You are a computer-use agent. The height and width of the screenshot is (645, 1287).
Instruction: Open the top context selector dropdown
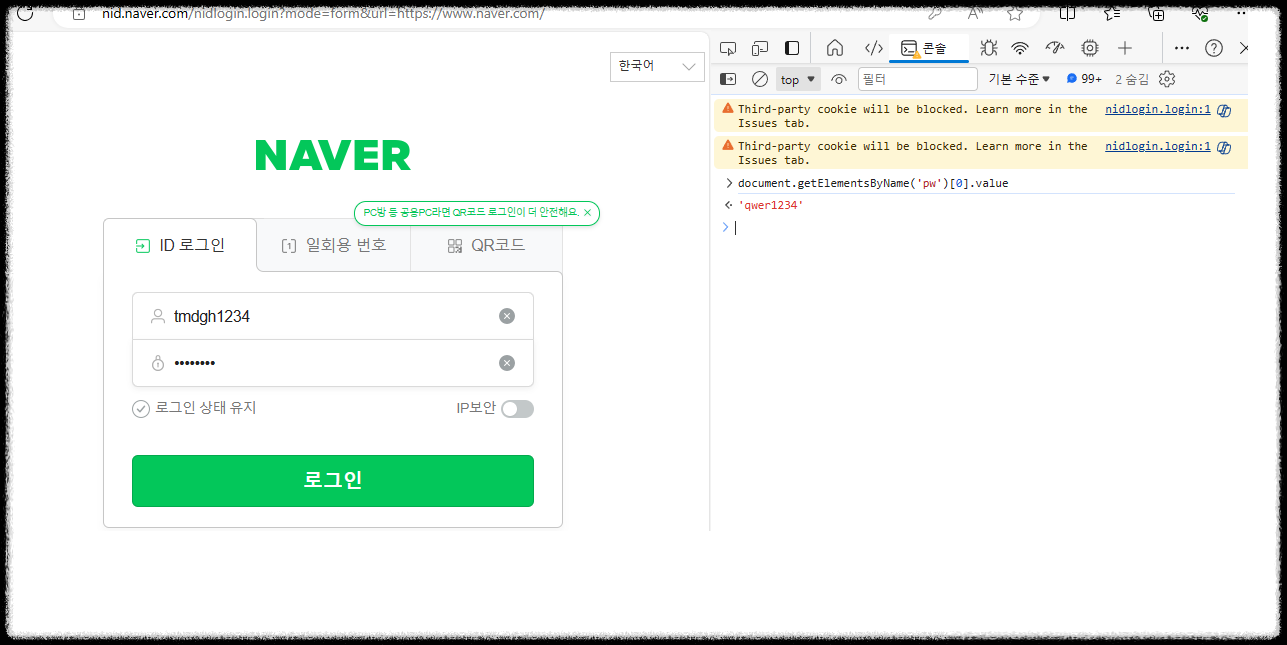(x=798, y=79)
